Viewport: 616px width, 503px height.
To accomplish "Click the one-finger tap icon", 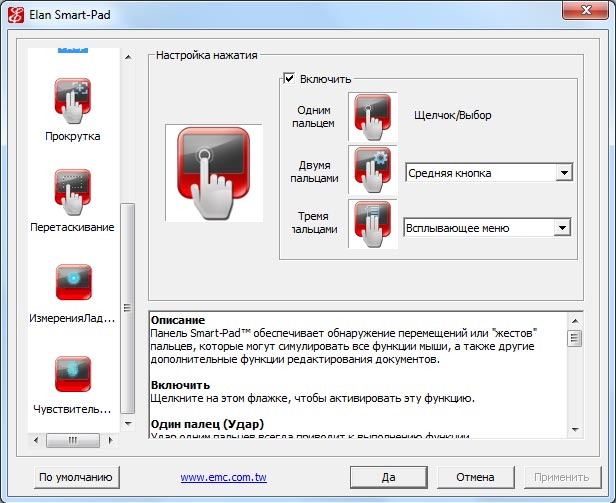I will [x=372, y=117].
